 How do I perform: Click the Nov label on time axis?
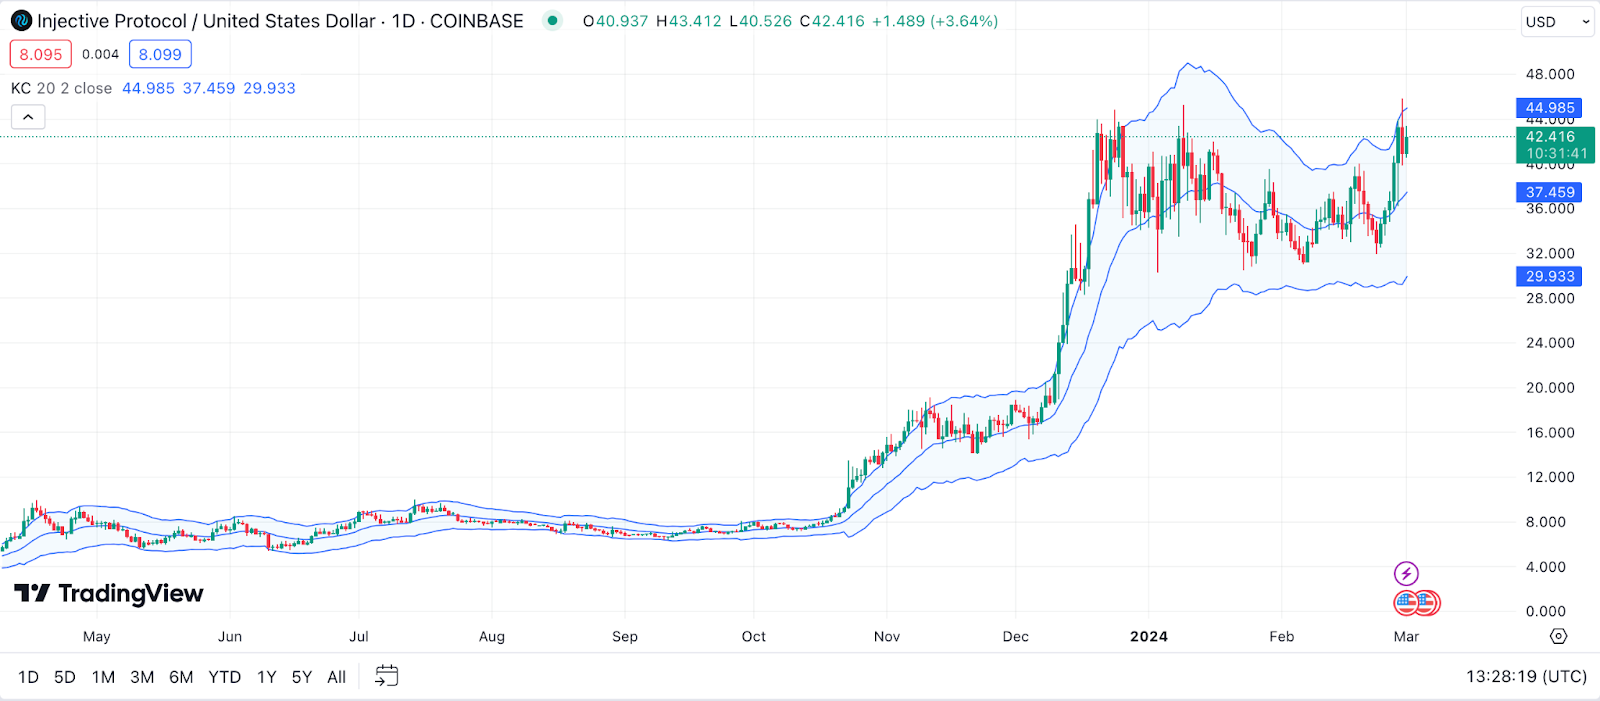pos(887,636)
